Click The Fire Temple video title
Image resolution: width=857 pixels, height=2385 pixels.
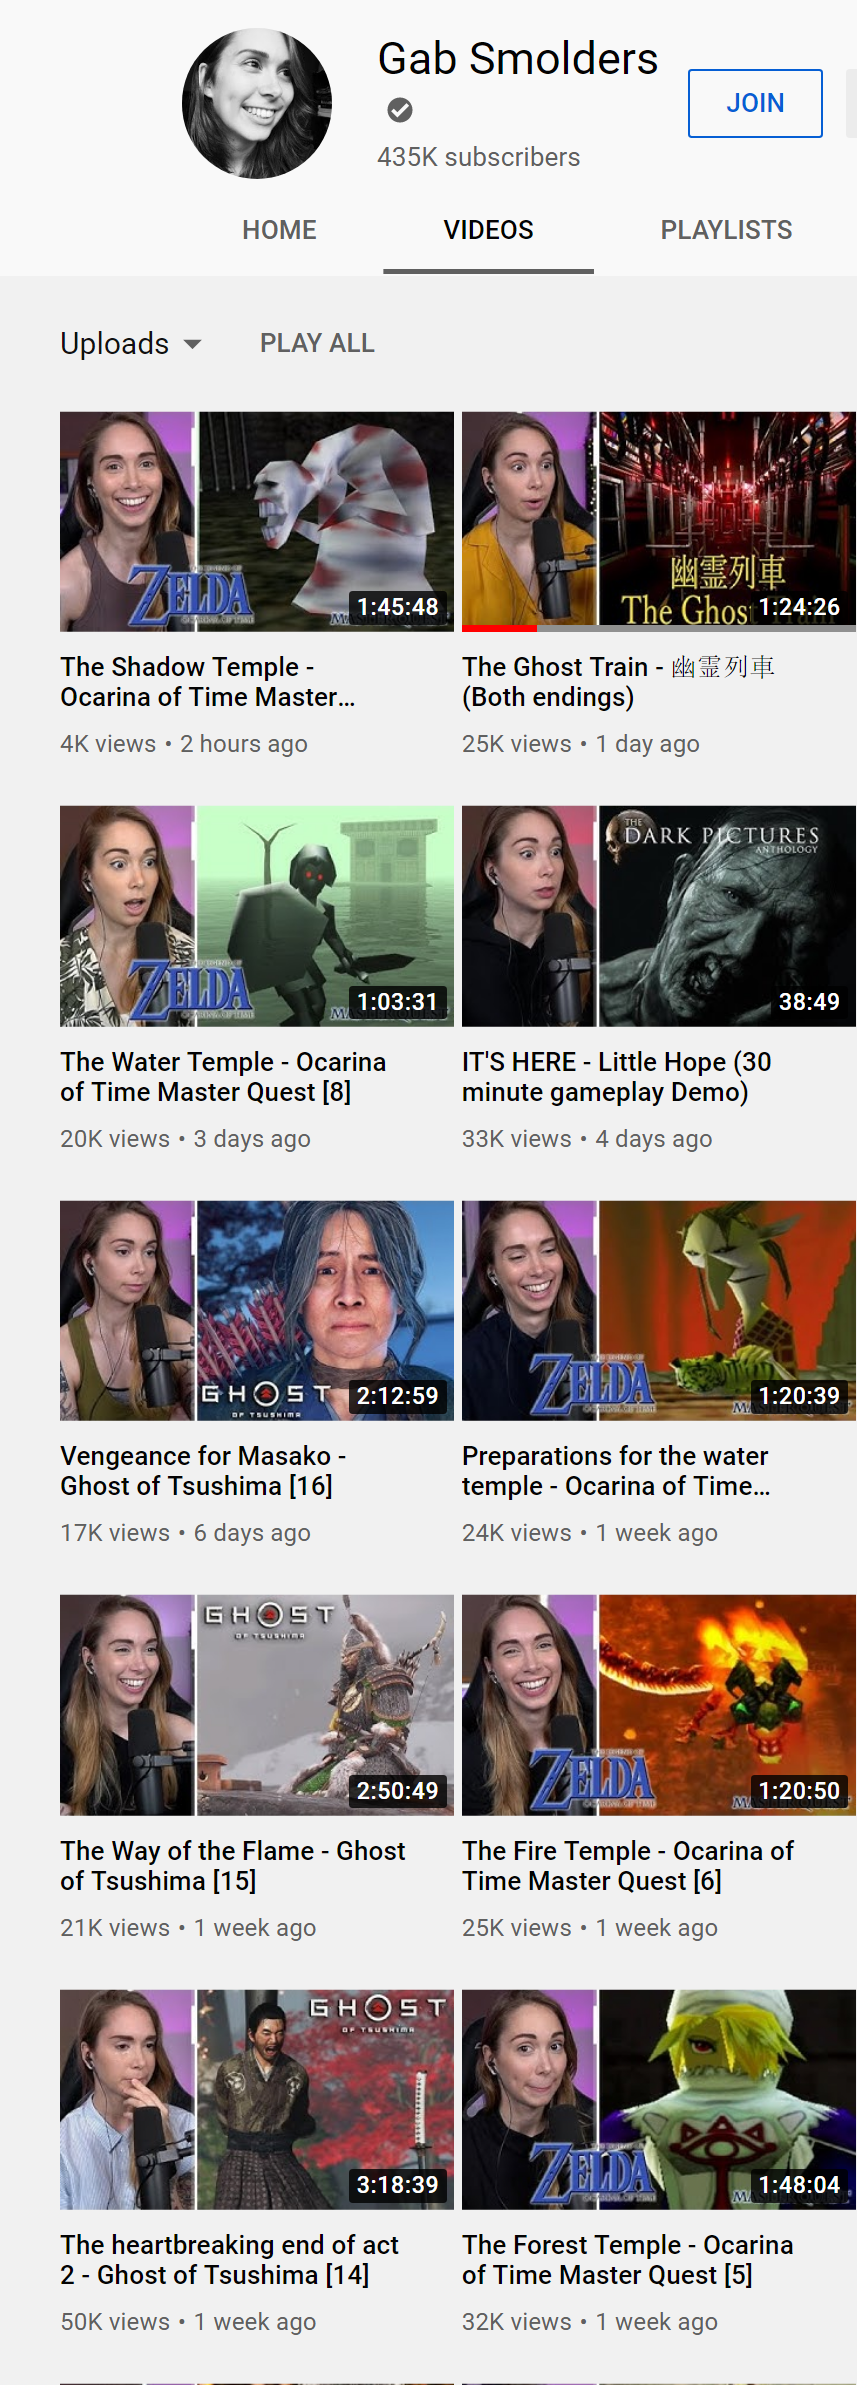pyautogui.click(x=628, y=1866)
